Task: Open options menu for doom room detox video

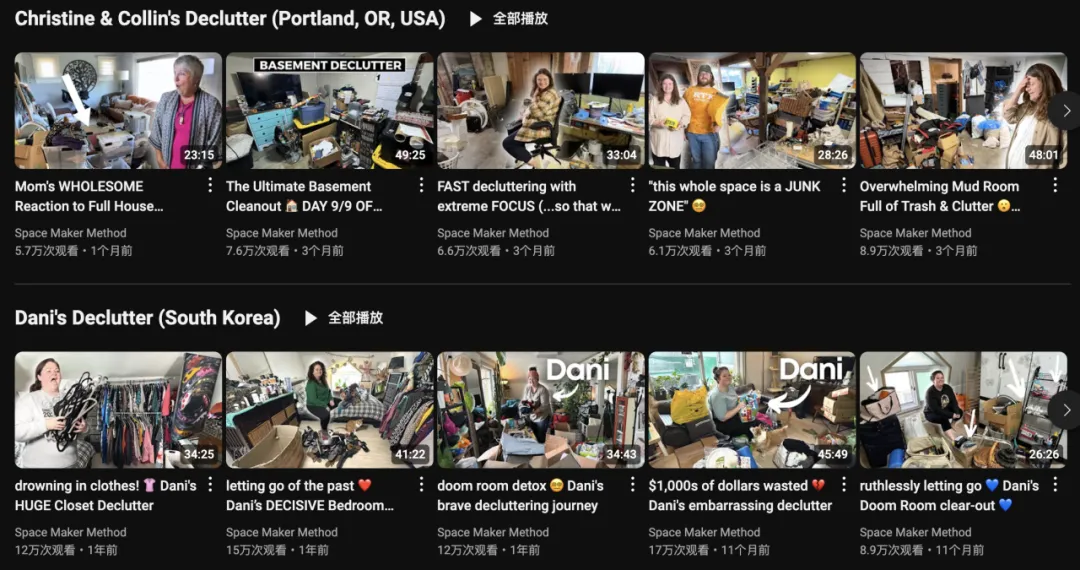Action: pos(632,485)
